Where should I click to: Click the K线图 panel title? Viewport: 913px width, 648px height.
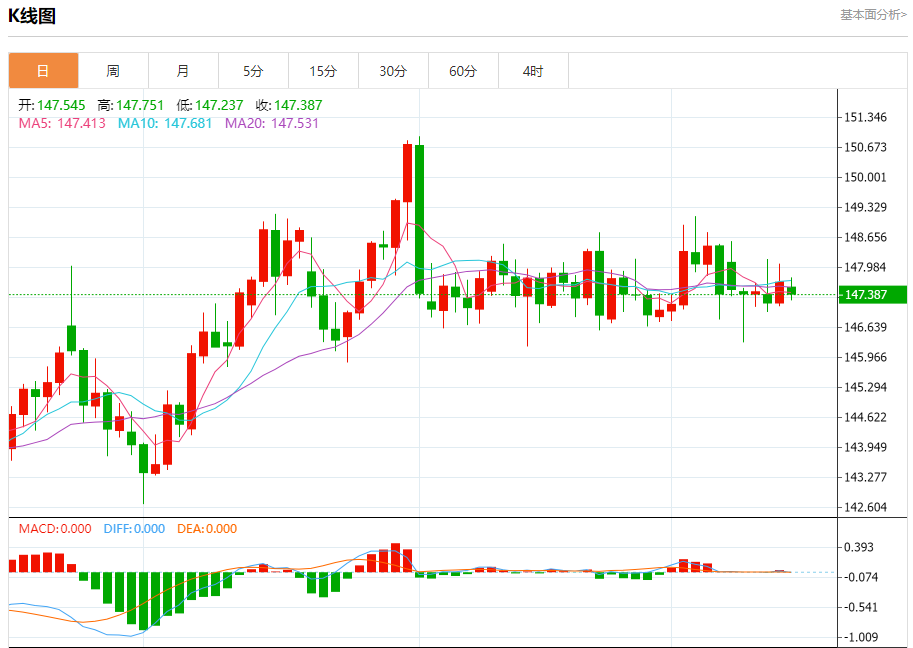pos(32,16)
